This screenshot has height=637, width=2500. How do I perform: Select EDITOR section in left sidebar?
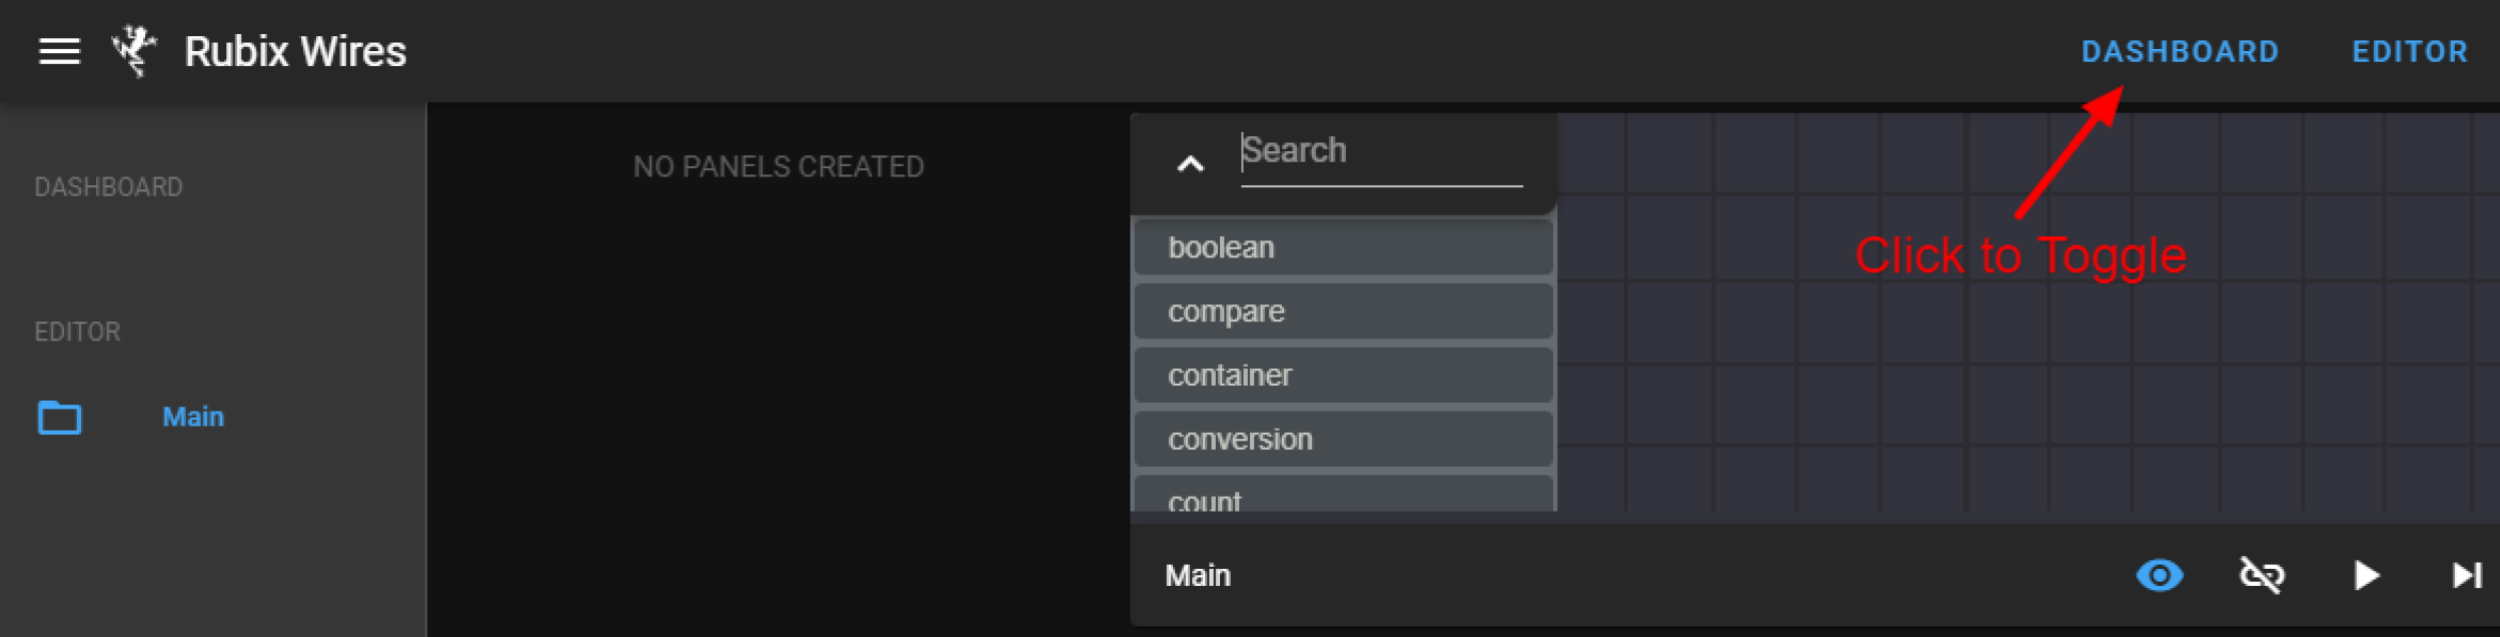coord(77,332)
